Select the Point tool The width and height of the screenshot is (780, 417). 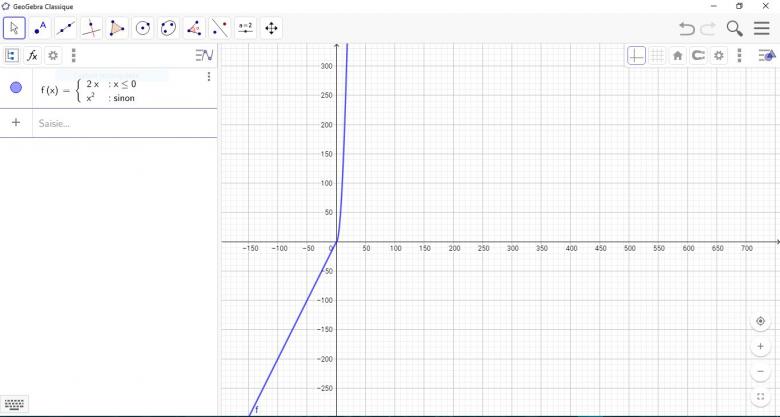40,28
